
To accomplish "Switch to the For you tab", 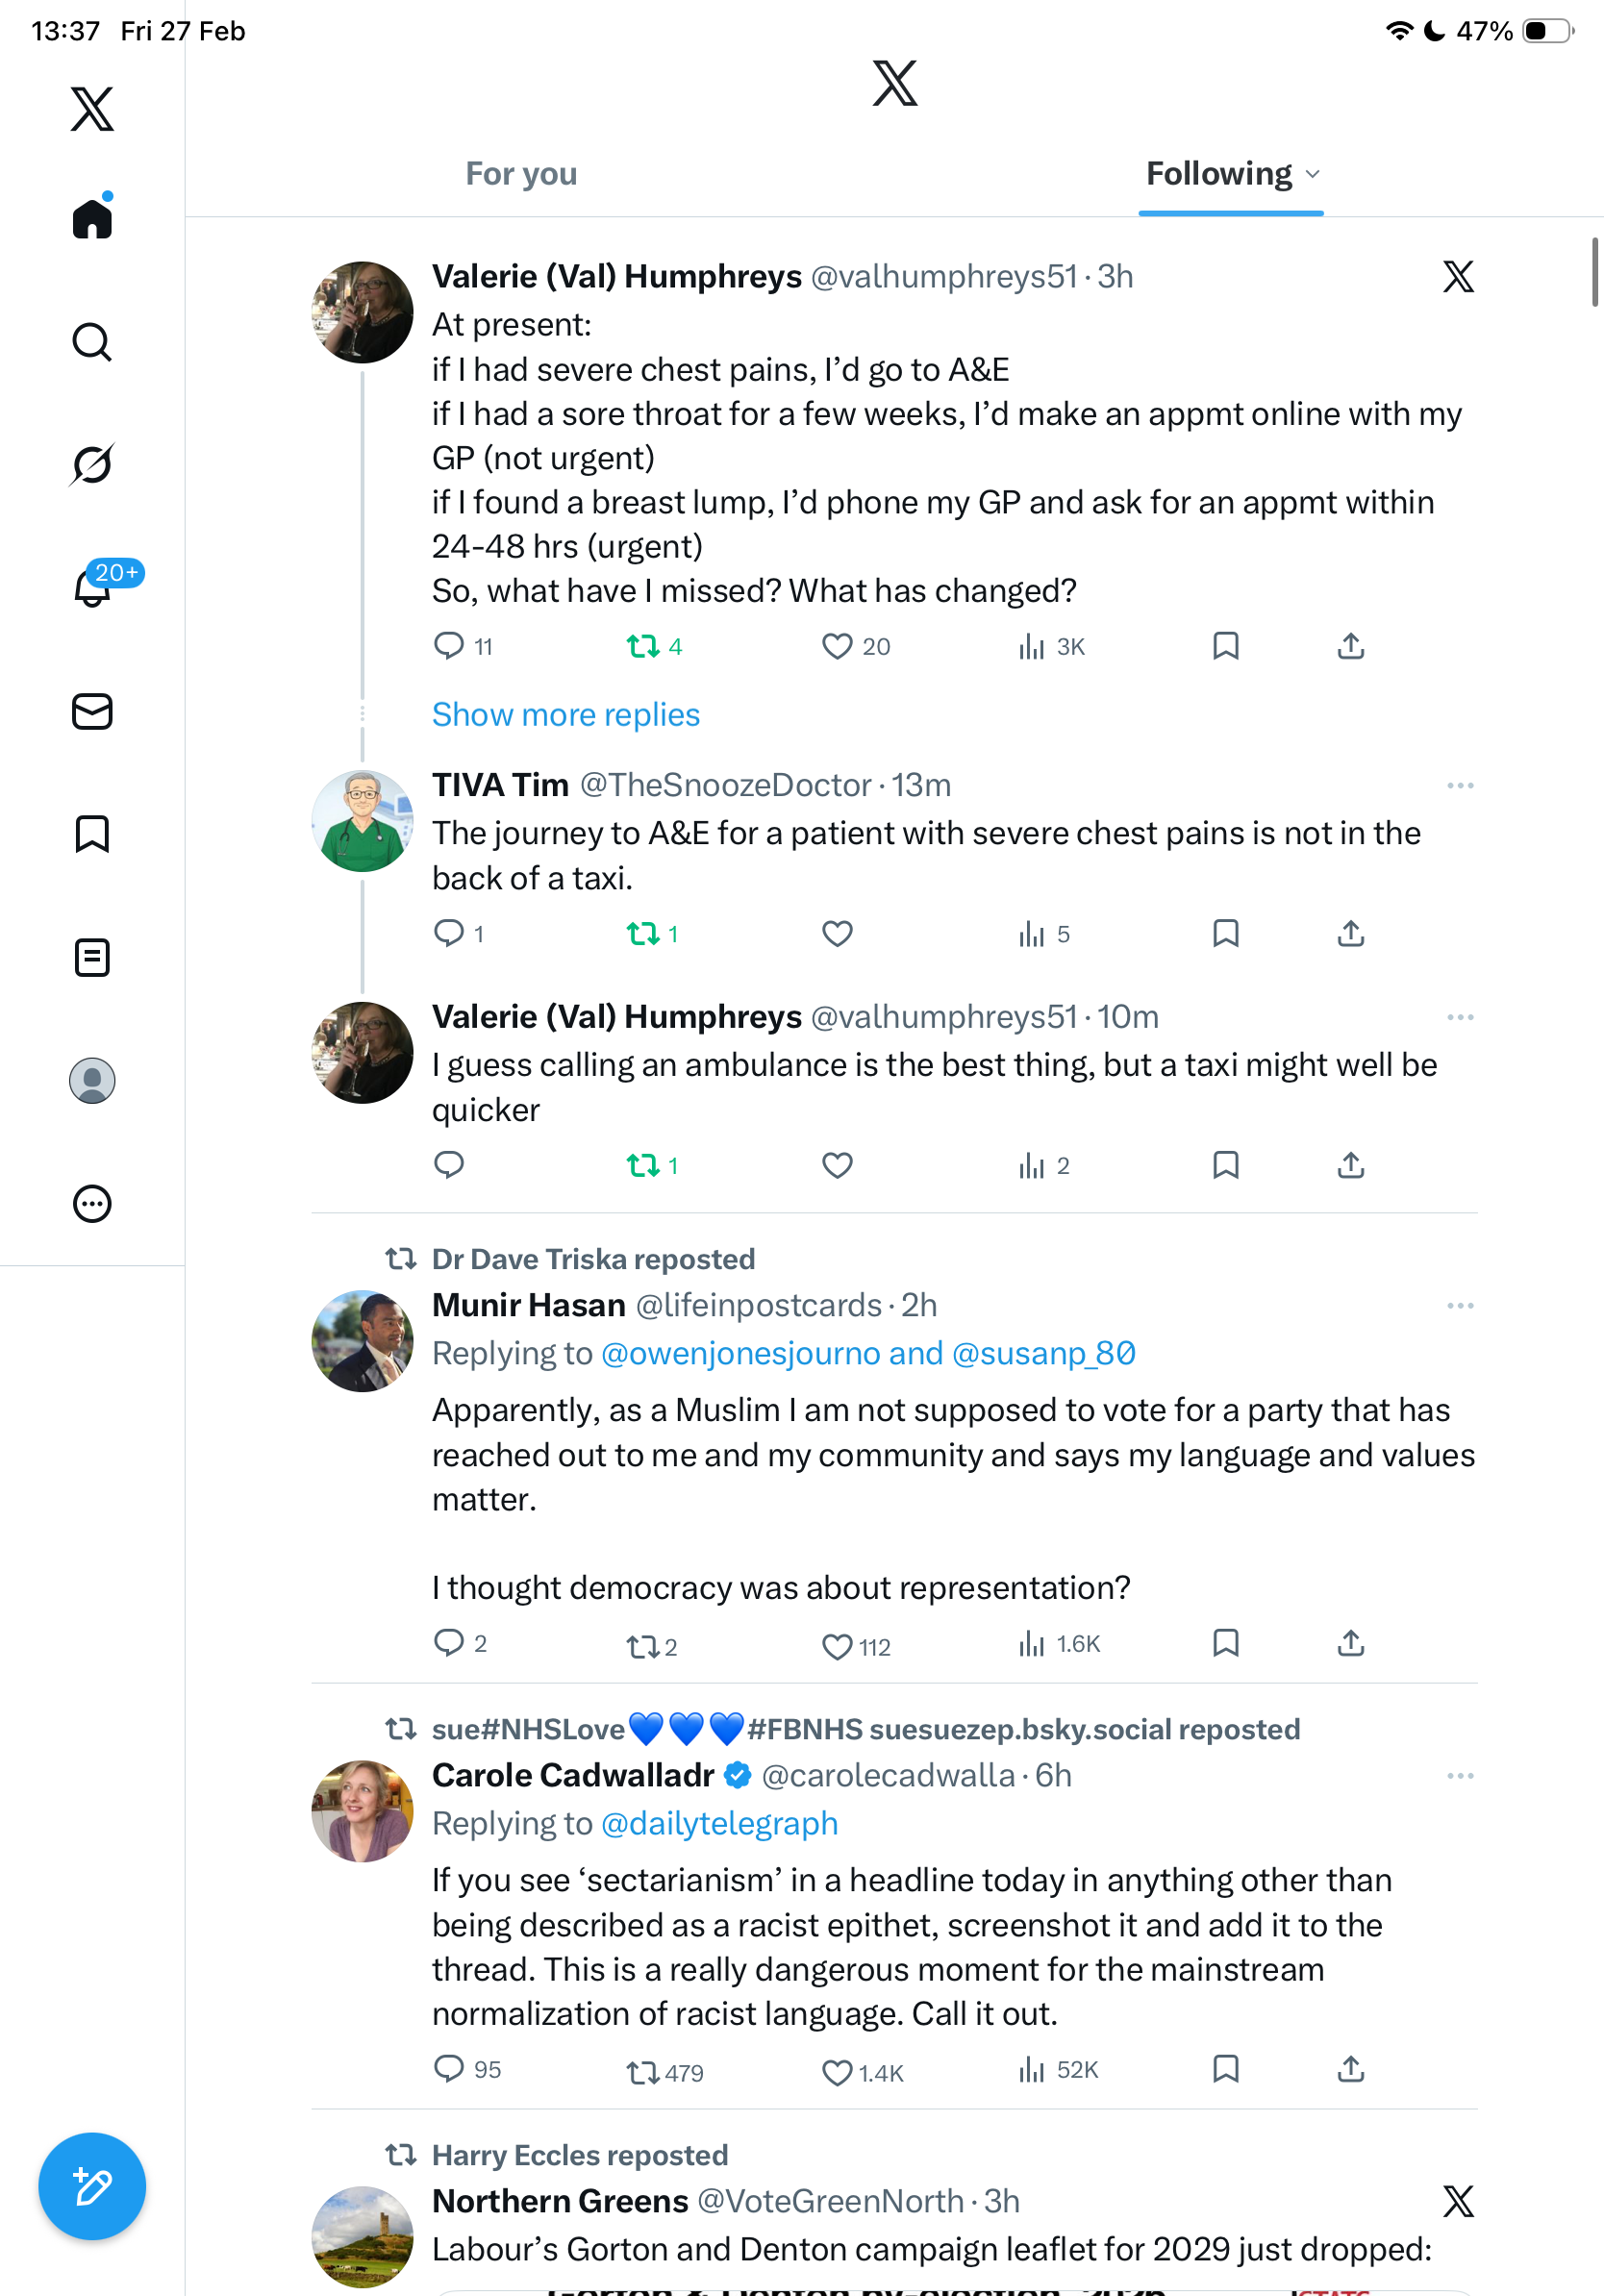I will click(x=521, y=174).
